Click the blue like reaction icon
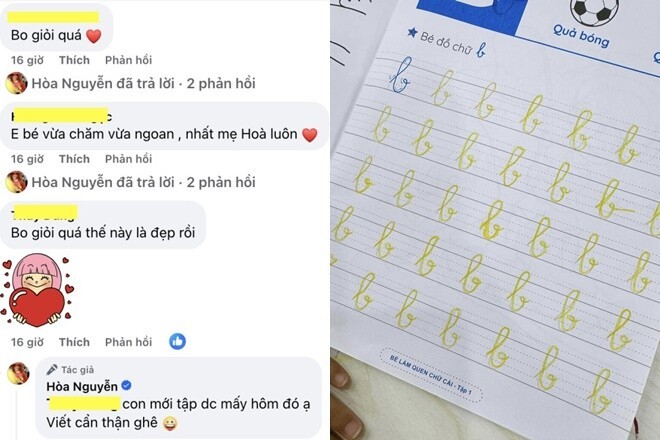This screenshot has width=660, height=440. [x=177, y=341]
